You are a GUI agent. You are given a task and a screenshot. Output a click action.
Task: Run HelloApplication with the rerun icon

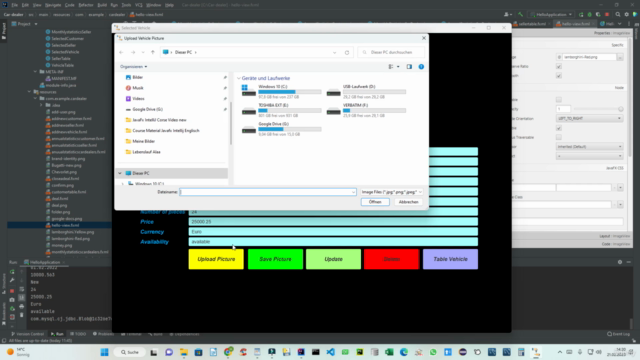[x=581, y=14]
